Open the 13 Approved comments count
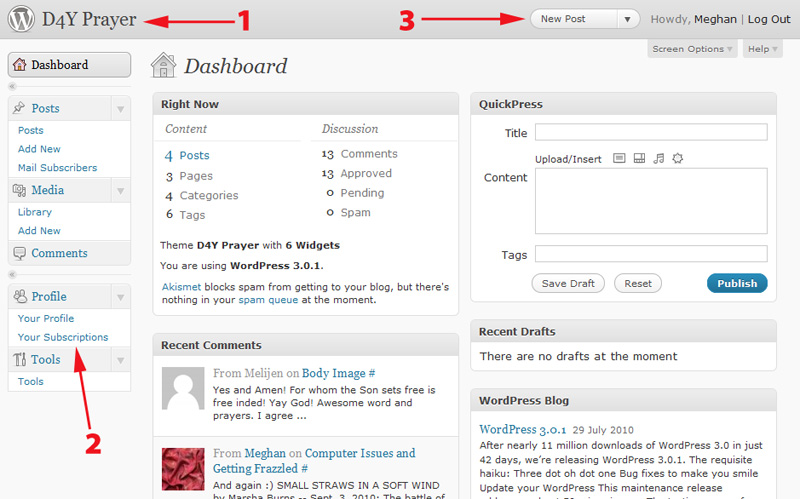The image size is (800, 499). (x=357, y=173)
